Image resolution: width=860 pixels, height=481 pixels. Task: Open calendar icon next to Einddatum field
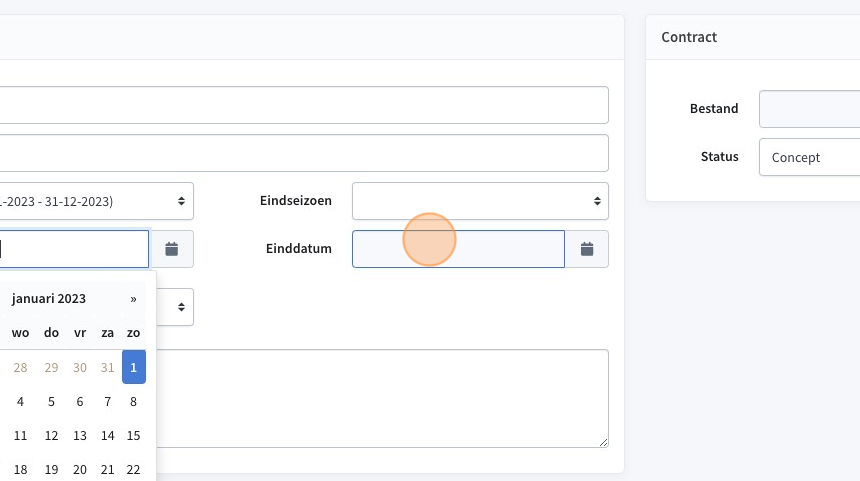[x=587, y=249]
